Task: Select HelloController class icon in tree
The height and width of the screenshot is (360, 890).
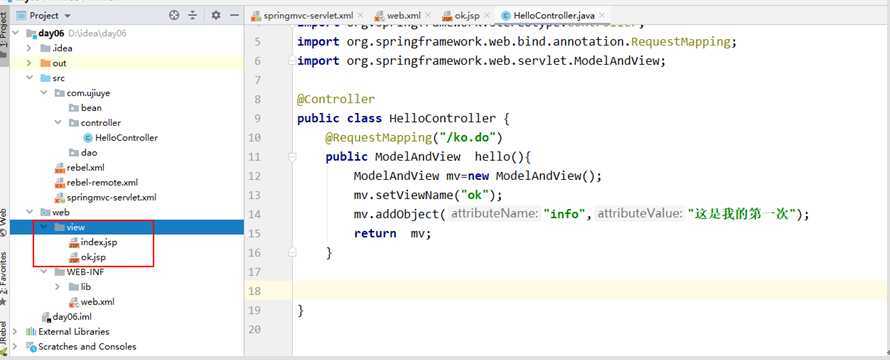Action: click(87, 137)
